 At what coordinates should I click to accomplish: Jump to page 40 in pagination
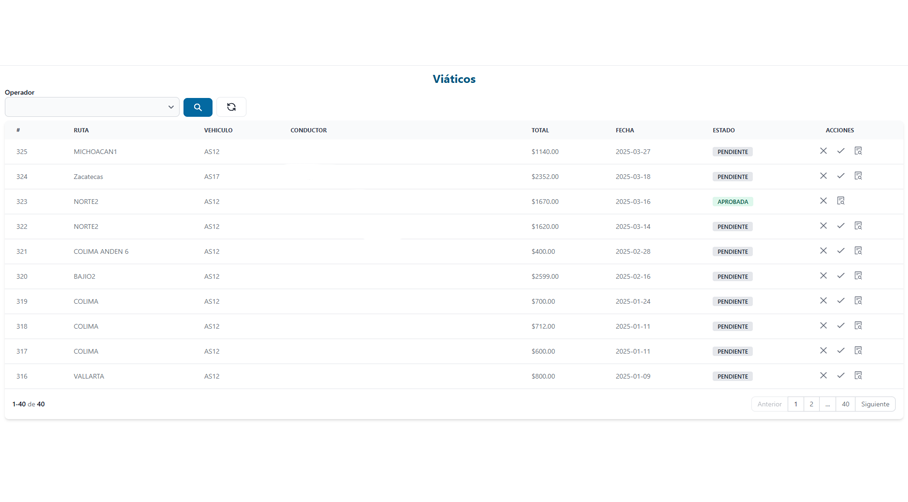845,404
